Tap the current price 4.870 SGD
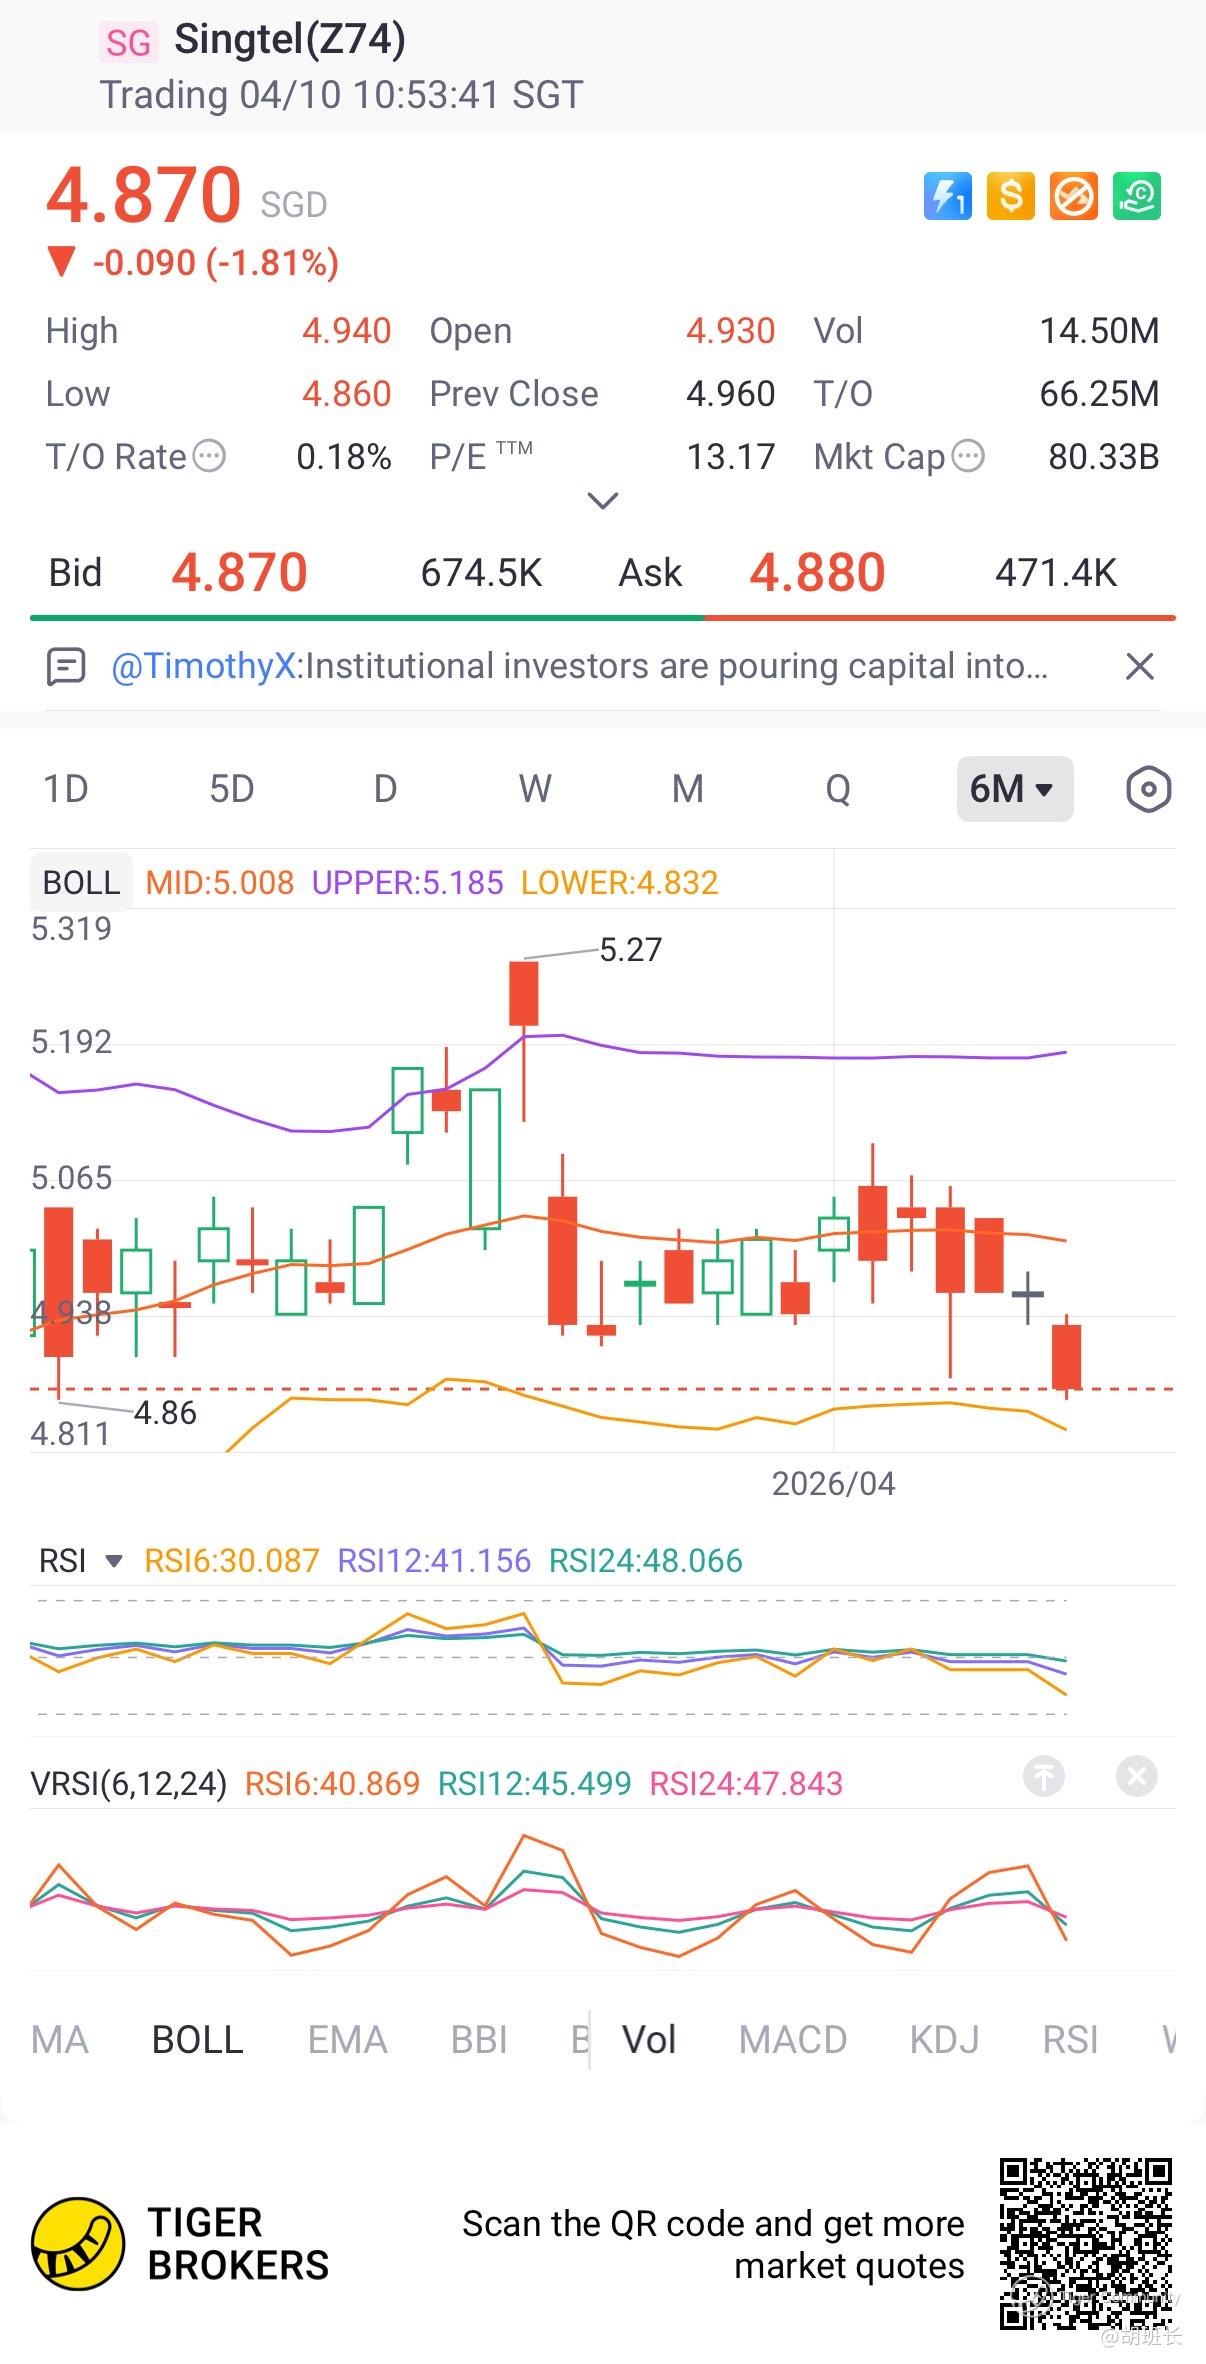This screenshot has height=2364, width=1206. point(186,195)
